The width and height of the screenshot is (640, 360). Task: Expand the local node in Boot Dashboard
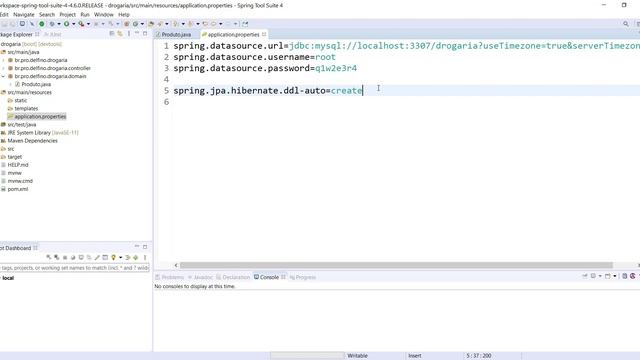[x=1, y=278]
